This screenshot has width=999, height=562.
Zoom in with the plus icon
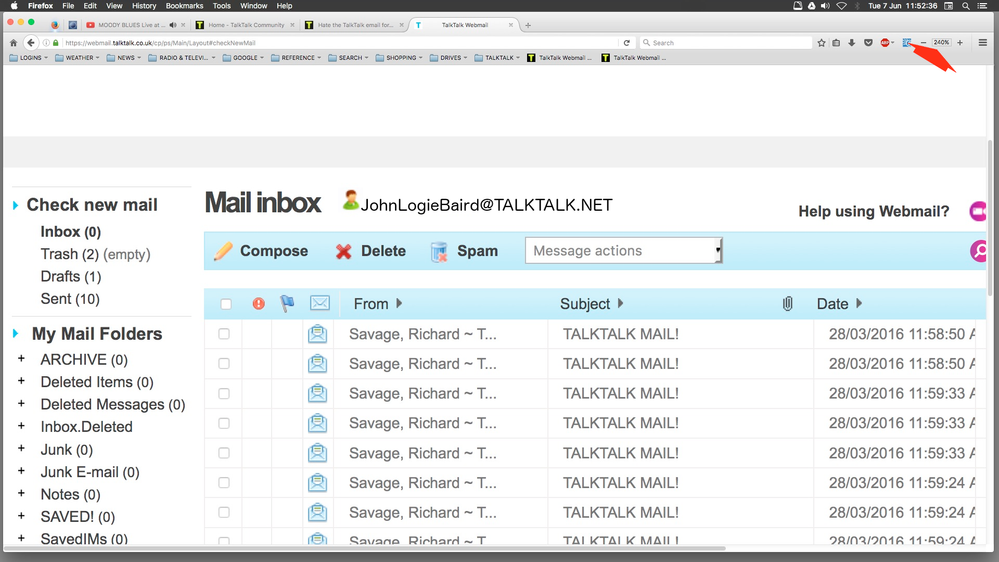tap(960, 43)
